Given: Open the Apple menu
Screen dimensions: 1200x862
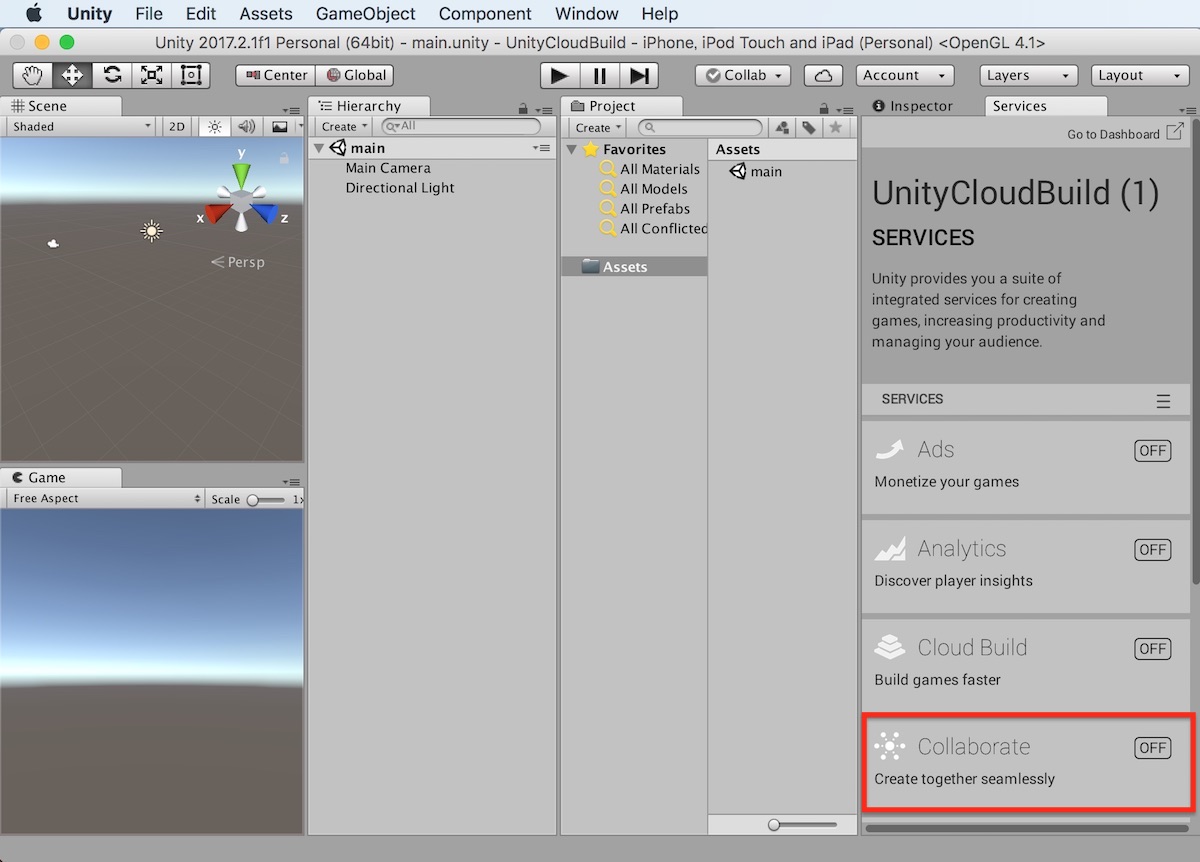Looking at the screenshot, I should click(x=34, y=14).
